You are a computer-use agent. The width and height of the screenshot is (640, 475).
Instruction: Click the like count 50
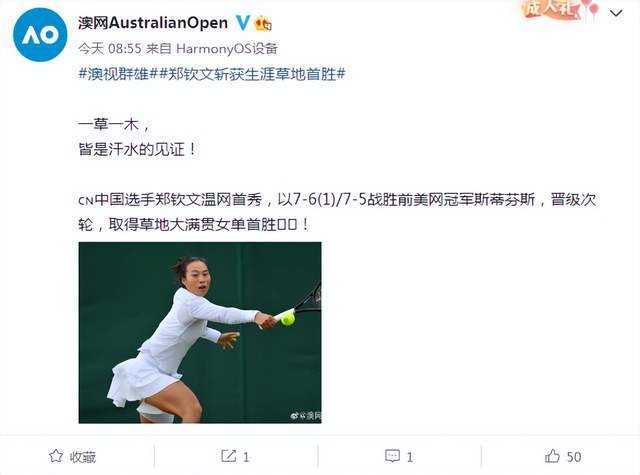pos(574,457)
